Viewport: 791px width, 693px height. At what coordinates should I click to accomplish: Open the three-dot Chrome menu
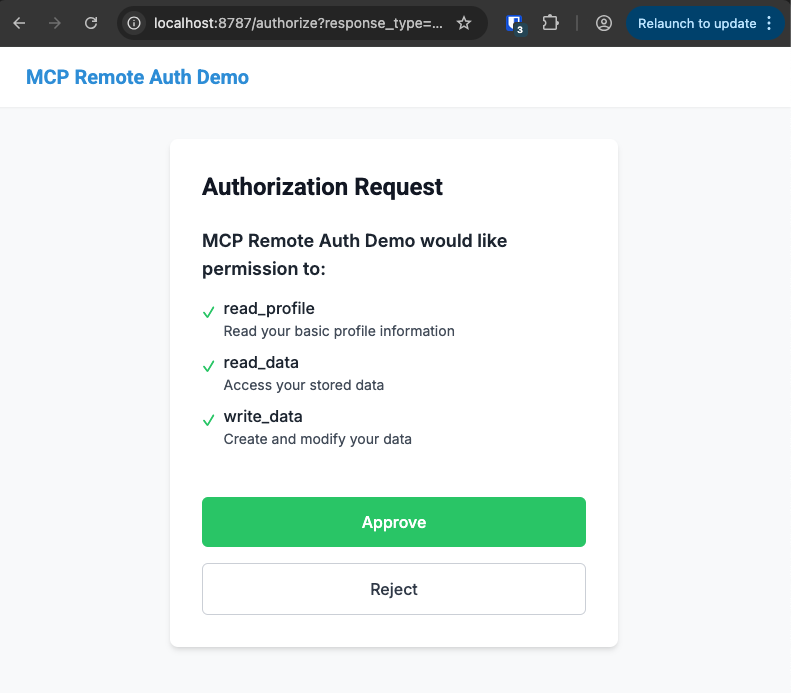[x=769, y=23]
